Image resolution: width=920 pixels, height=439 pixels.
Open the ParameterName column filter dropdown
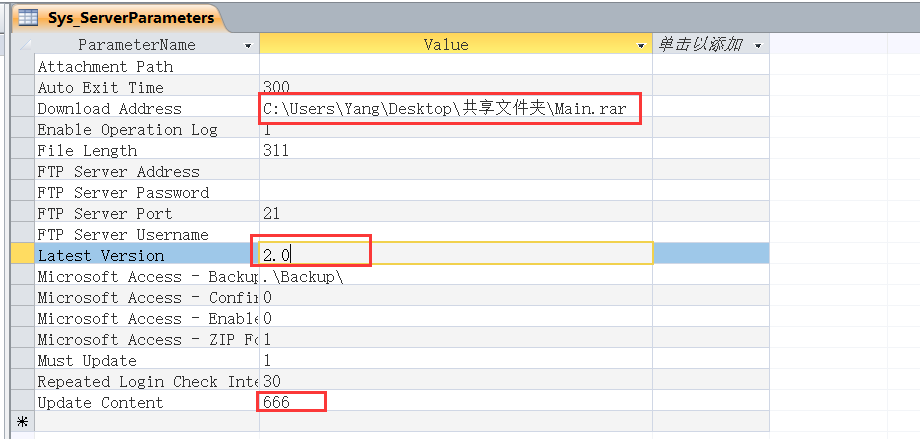coord(248,45)
